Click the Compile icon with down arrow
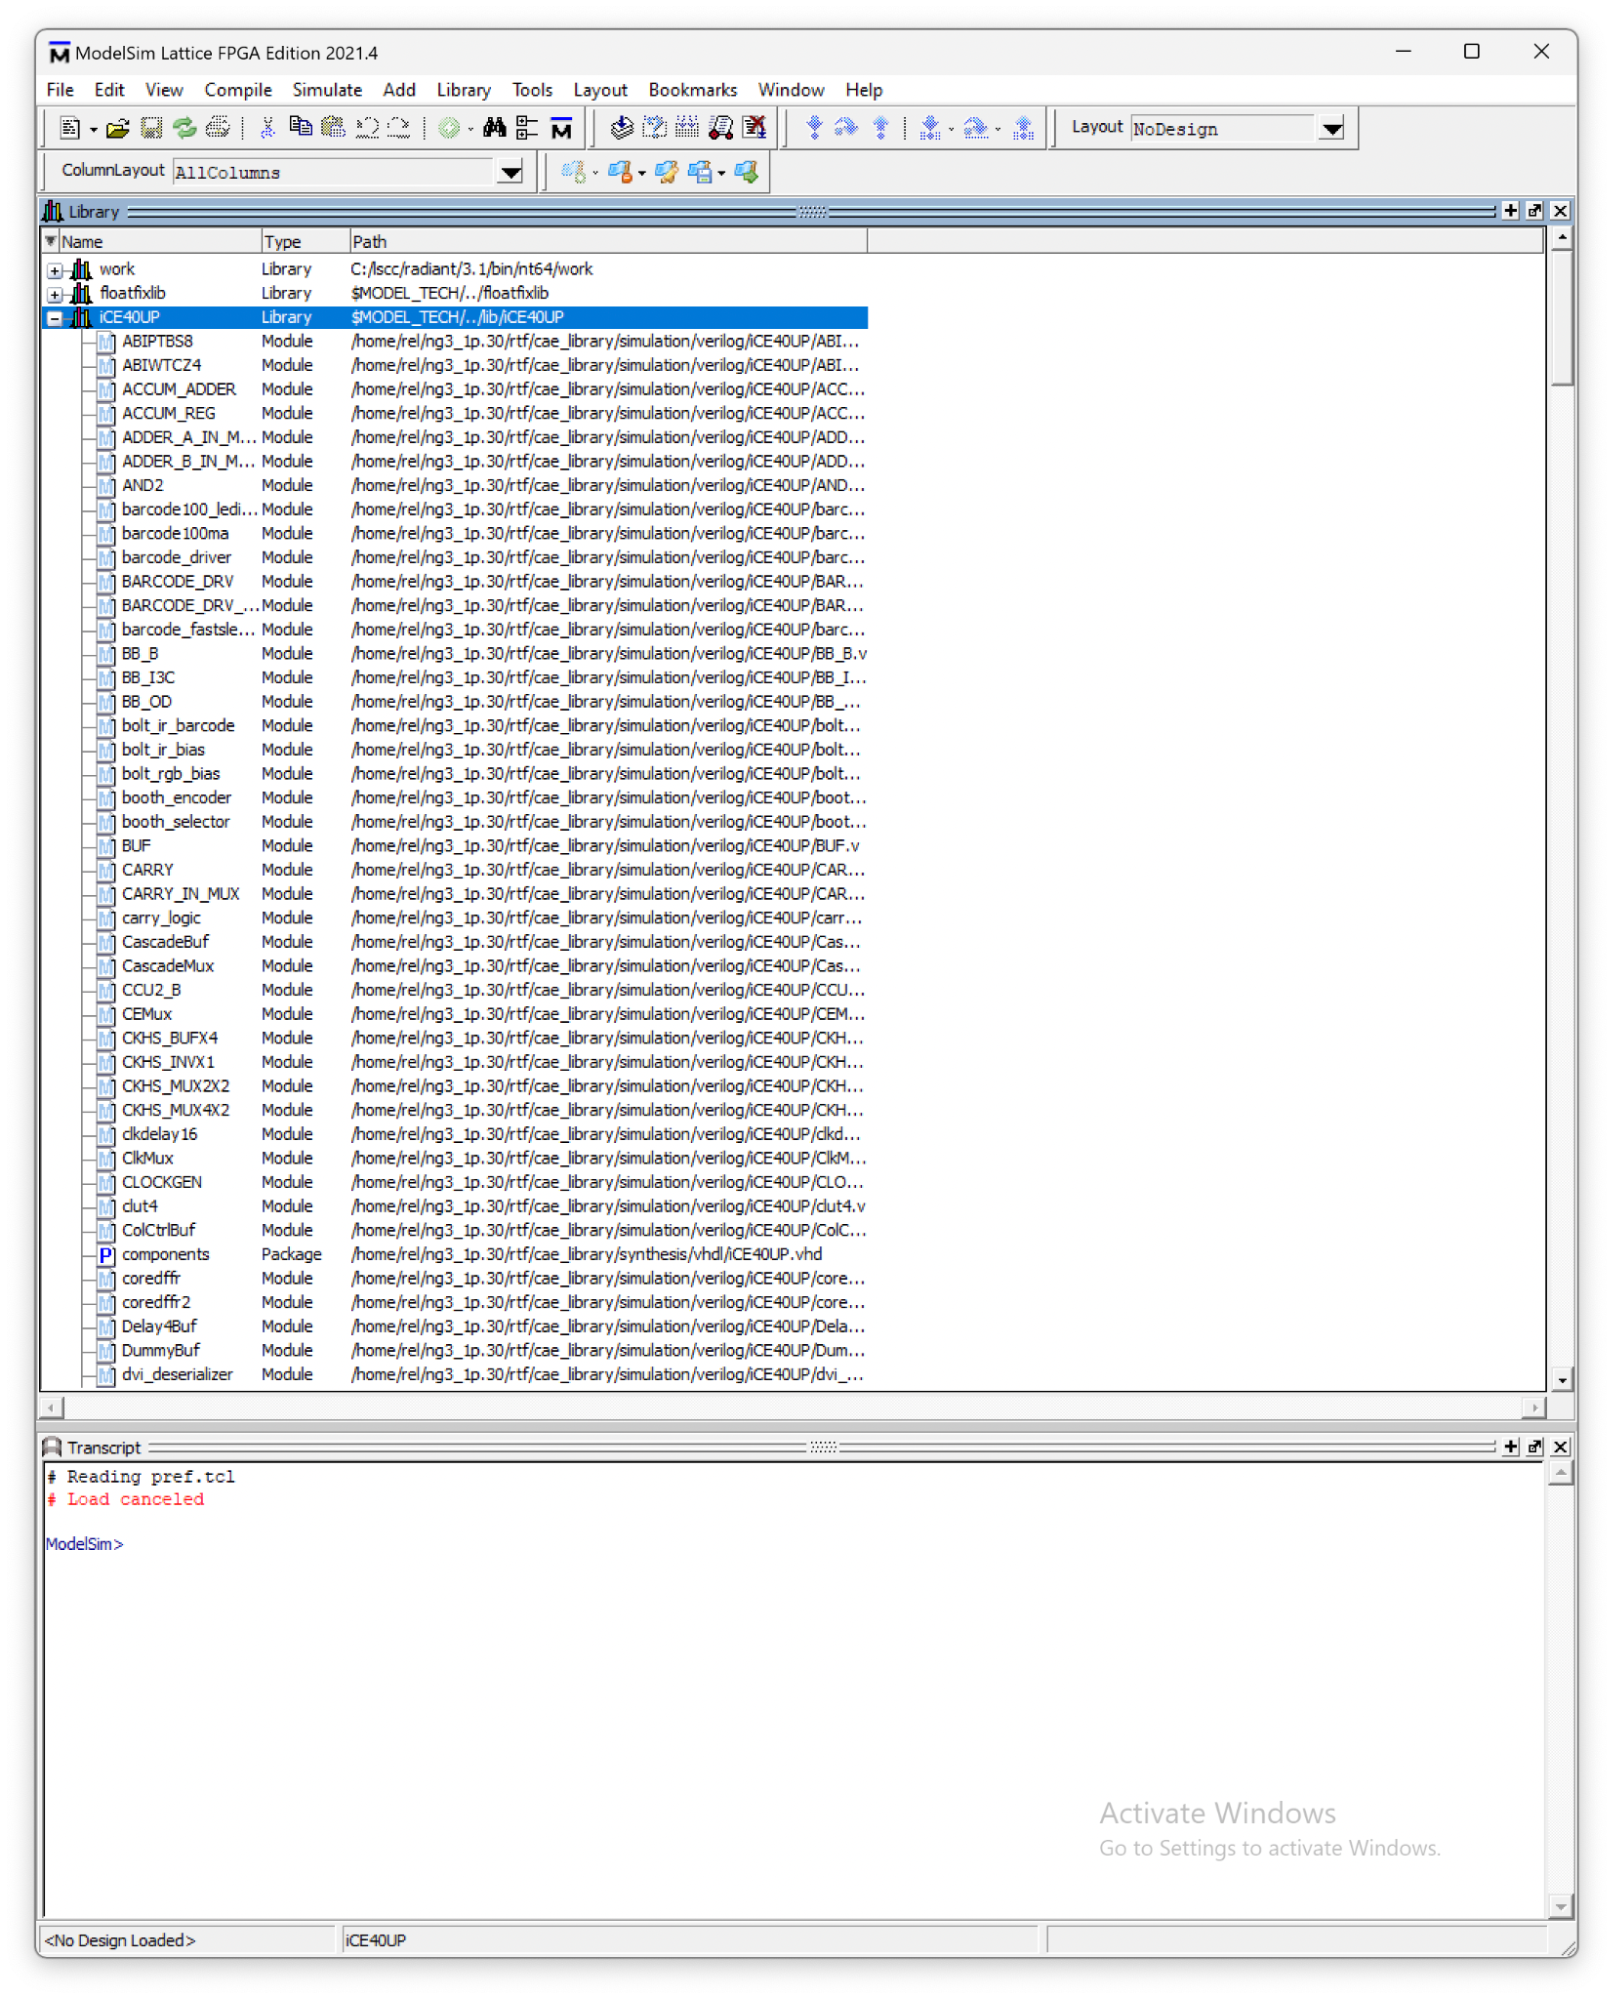 (621, 127)
